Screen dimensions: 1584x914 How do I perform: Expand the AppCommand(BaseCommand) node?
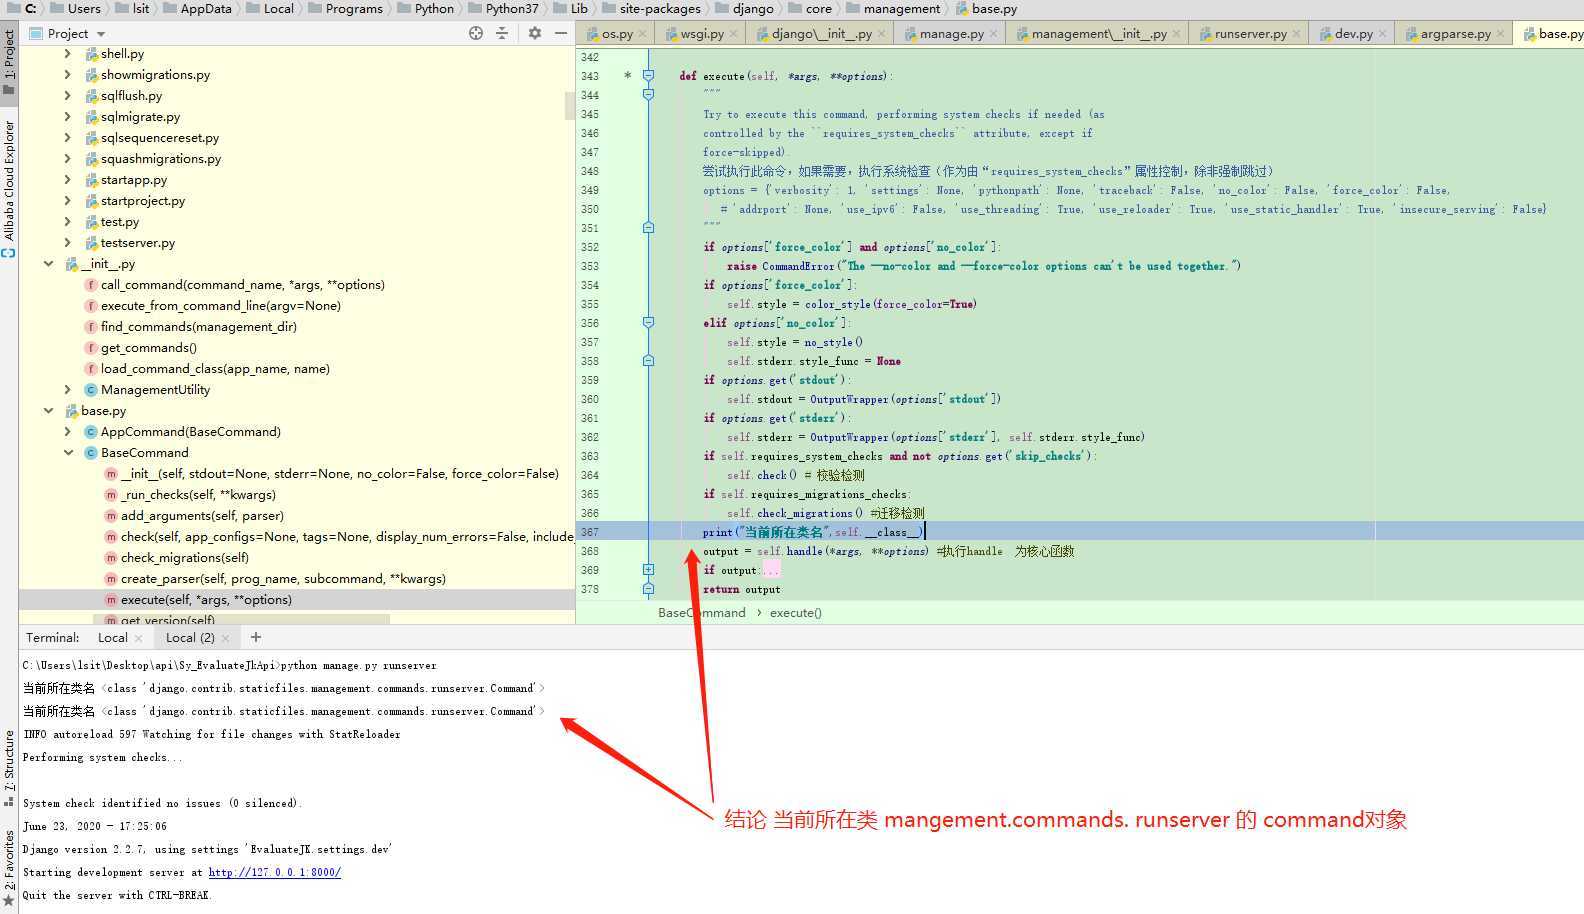(68, 432)
